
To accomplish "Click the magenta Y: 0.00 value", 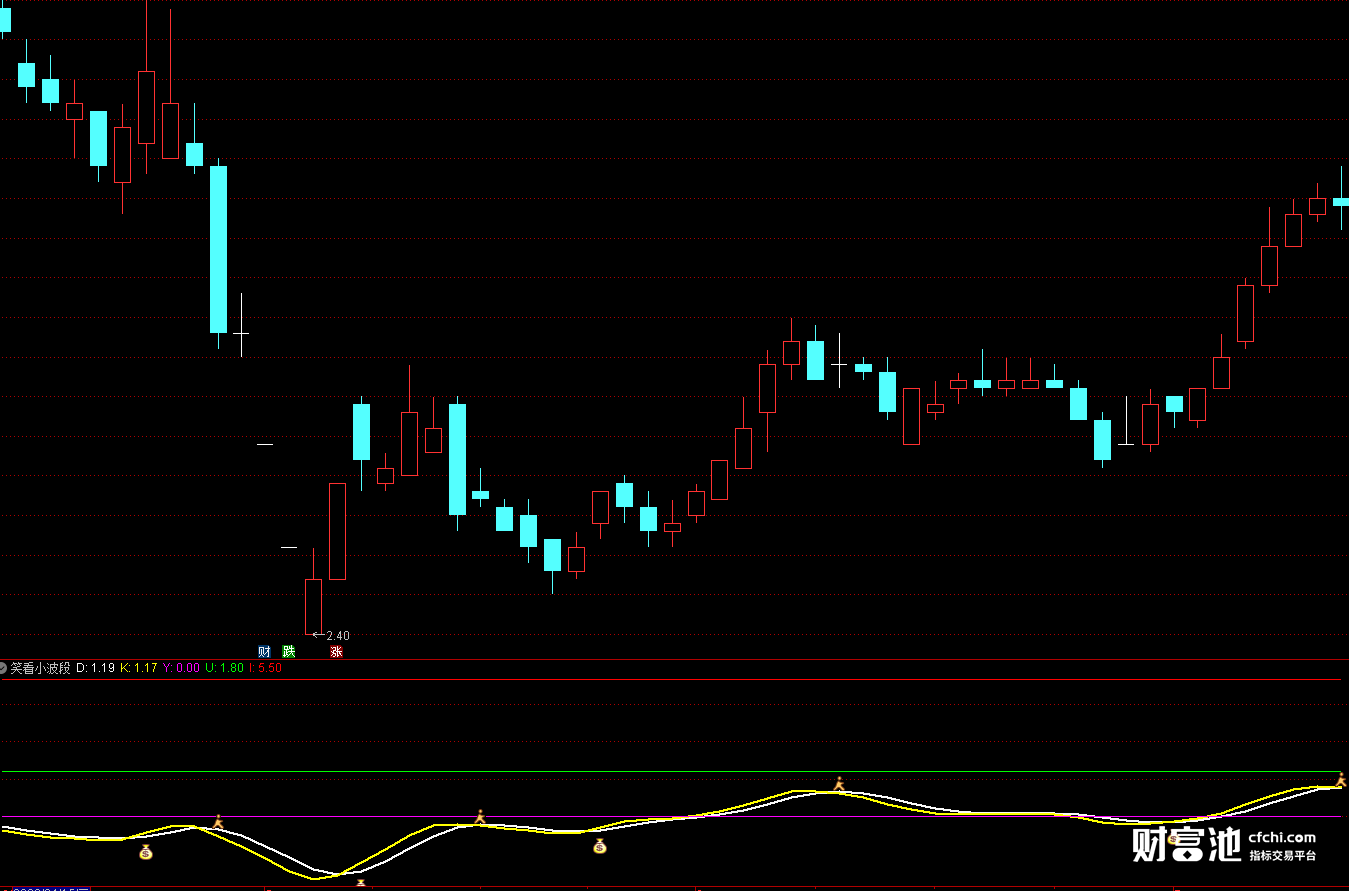I will point(181,667).
